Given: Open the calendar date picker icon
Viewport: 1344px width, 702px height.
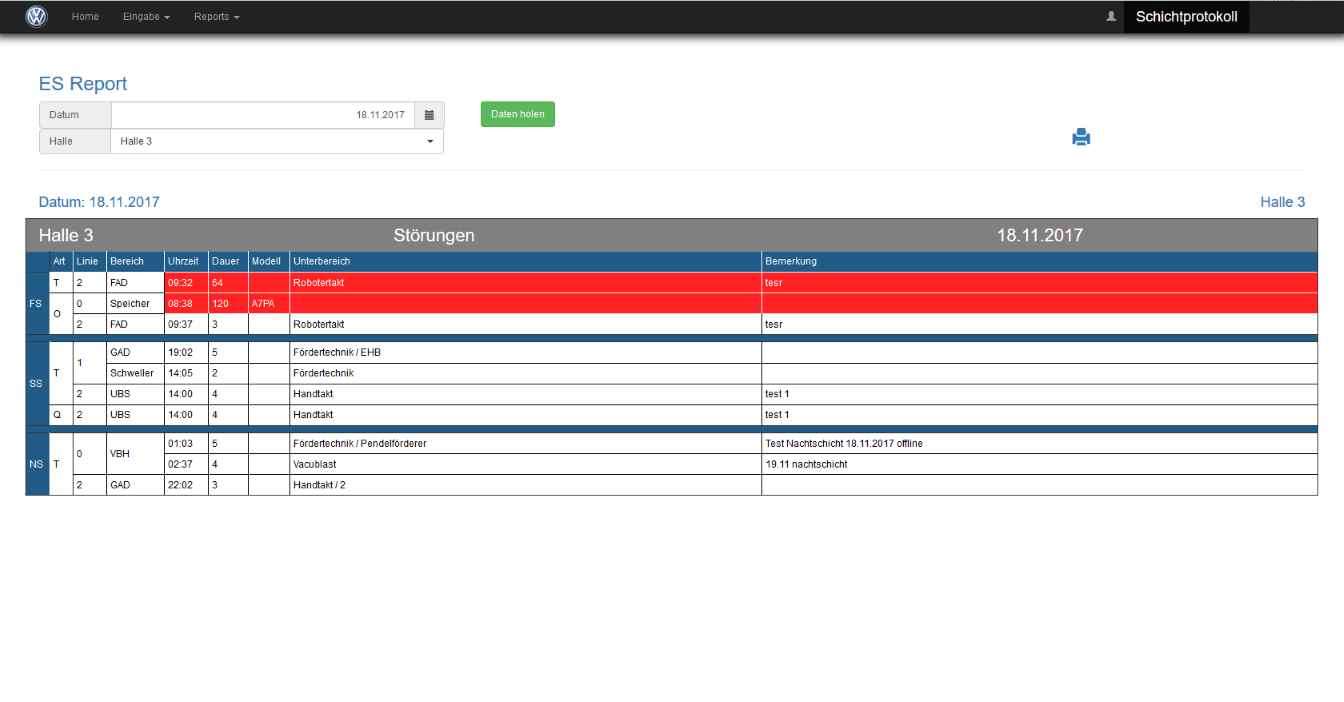Looking at the screenshot, I should coord(428,115).
